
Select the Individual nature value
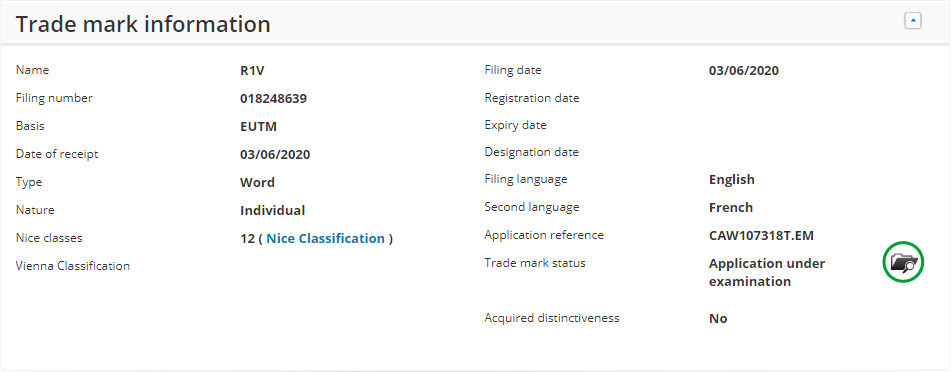tap(272, 211)
